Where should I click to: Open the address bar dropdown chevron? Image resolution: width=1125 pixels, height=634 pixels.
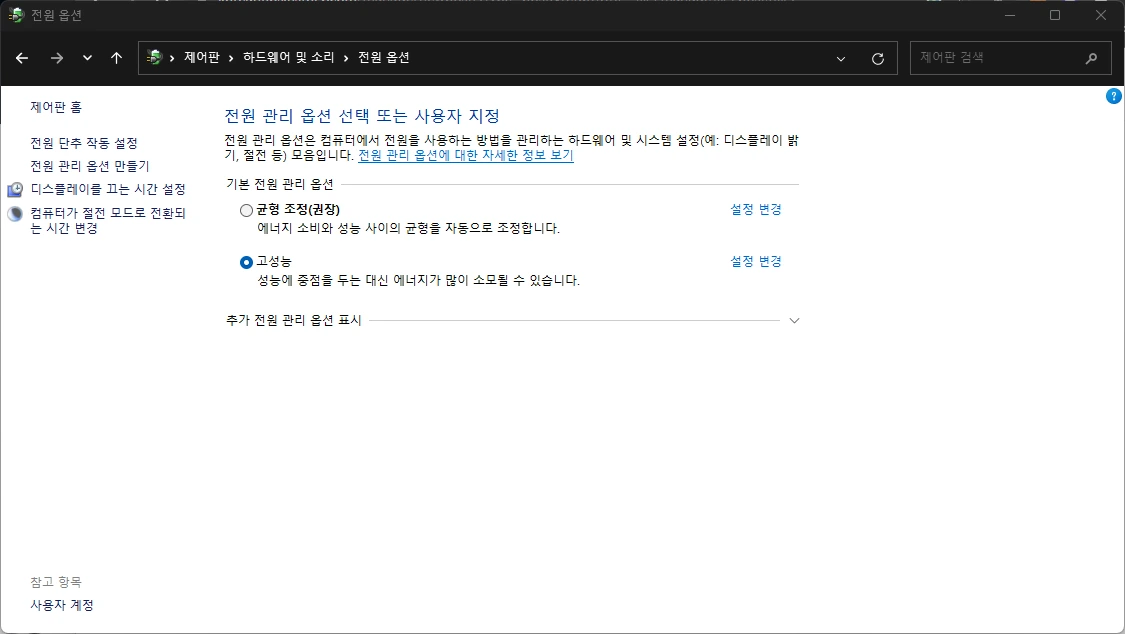coord(839,58)
